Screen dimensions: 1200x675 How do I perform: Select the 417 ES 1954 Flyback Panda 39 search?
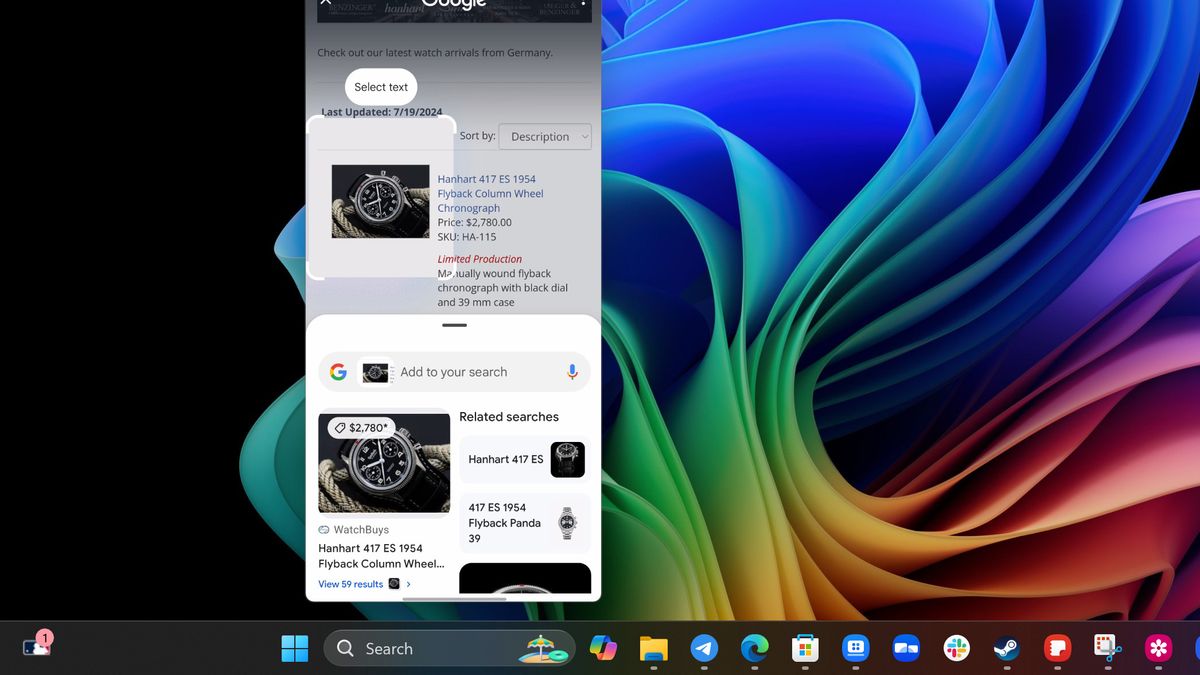tap(524, 522)
